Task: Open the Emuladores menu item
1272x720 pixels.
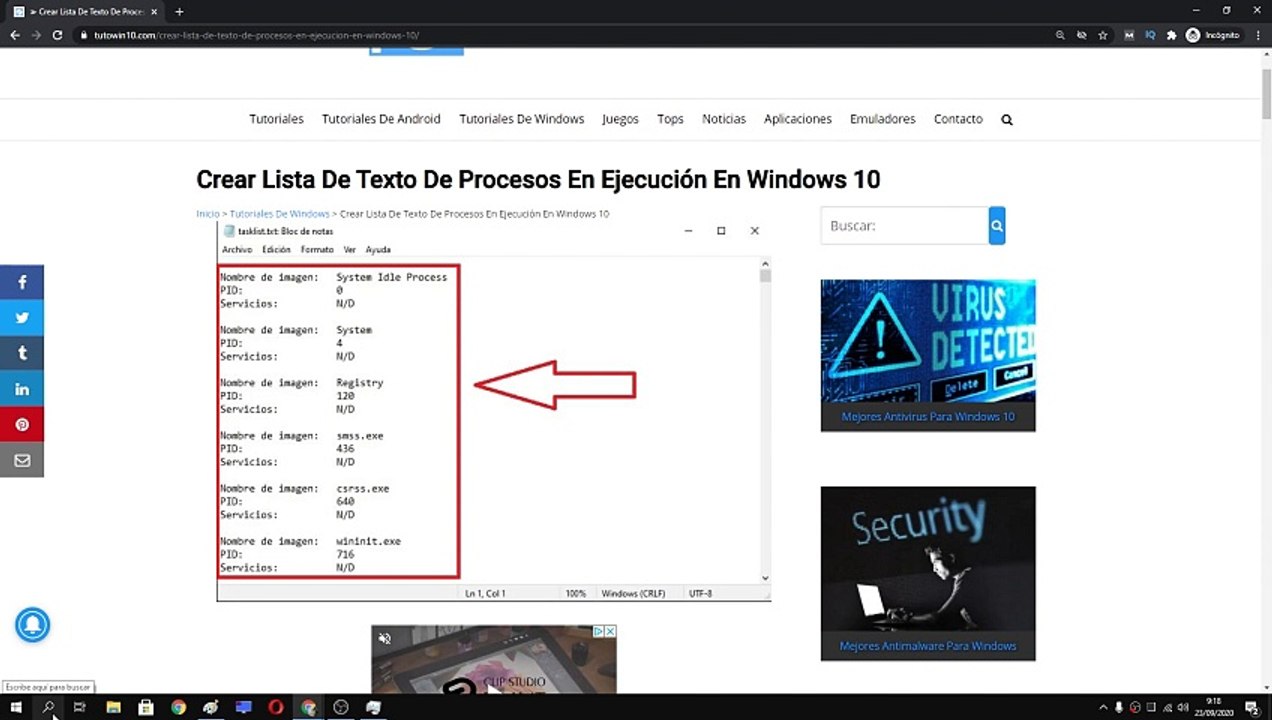Action: pyautogui.click(x=883, y=119)
